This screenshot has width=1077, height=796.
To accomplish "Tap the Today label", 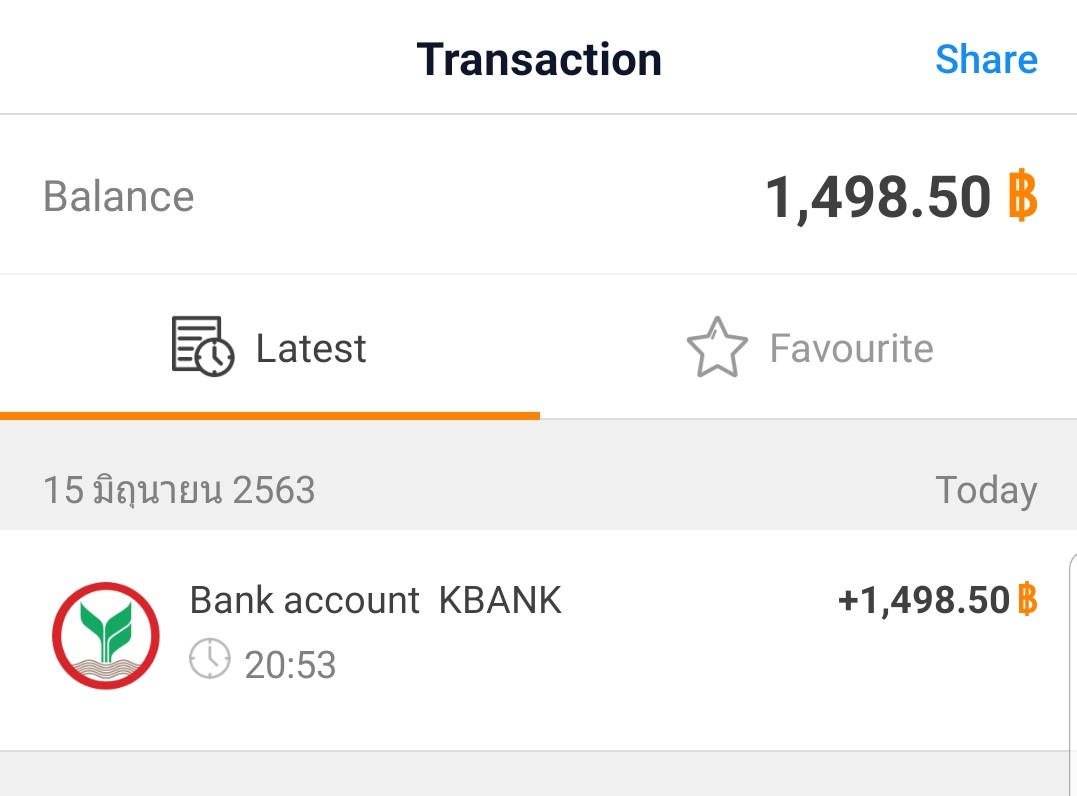I will (x=985, y=490).
